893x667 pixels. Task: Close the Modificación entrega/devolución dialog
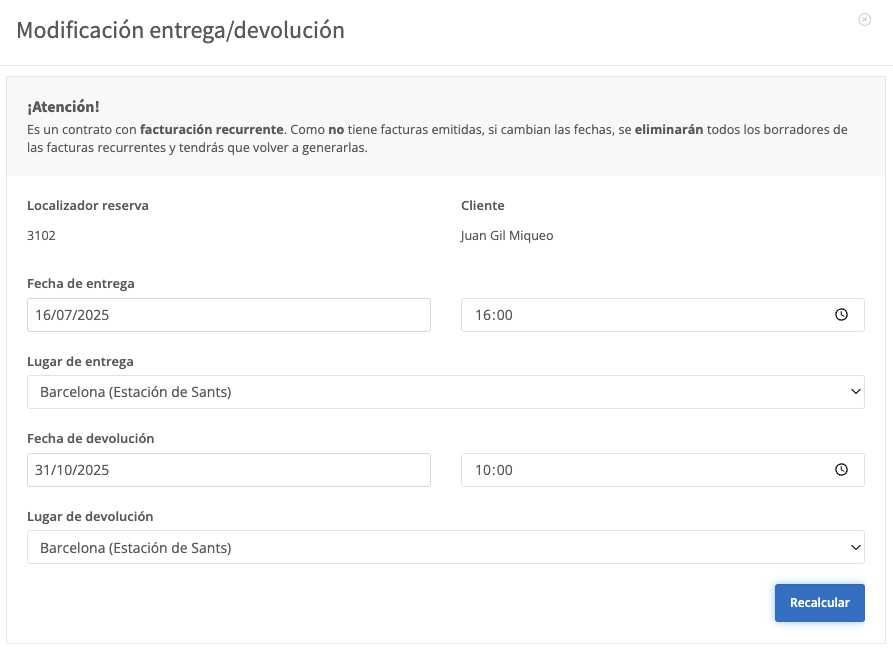pos(865,19)
